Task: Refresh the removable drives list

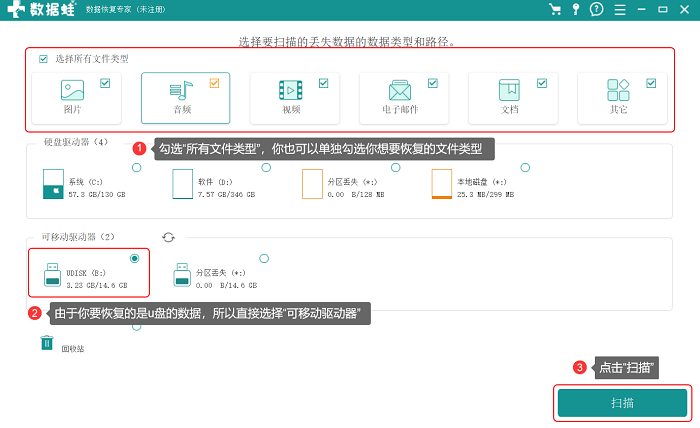Action: coord(168,237)
